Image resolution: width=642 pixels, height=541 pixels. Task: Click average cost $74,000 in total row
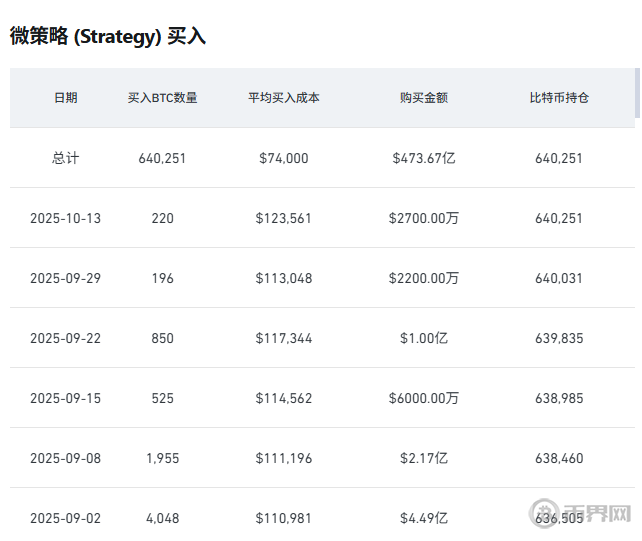(x=284, y=158)
